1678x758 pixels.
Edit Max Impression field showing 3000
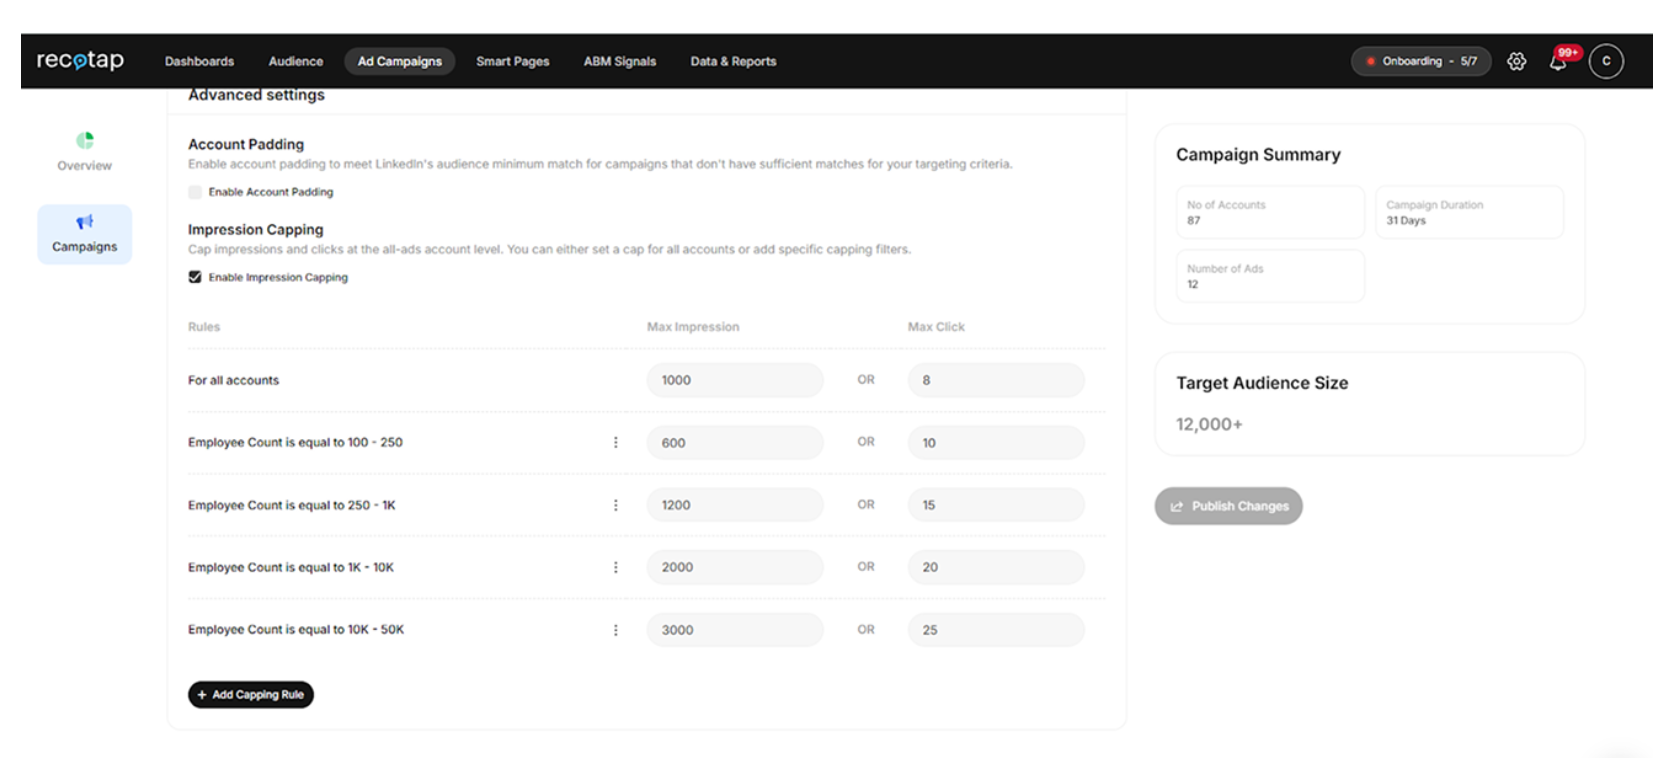pyautogui.click(x=735, y=630)
